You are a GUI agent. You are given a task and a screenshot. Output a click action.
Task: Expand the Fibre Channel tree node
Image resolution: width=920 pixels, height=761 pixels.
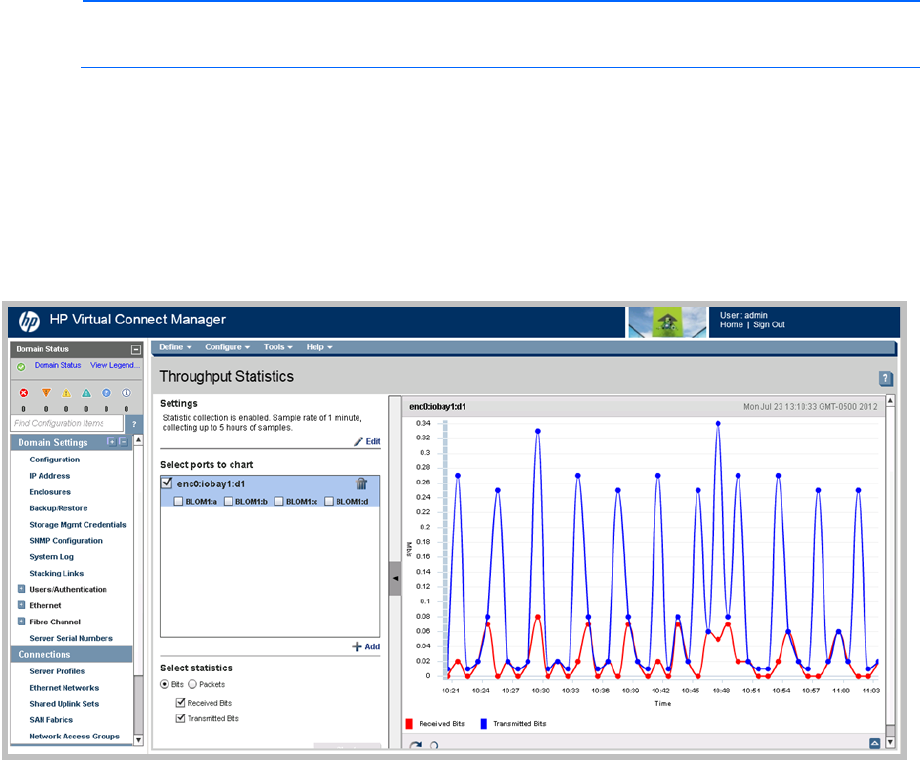click(22, 621)
